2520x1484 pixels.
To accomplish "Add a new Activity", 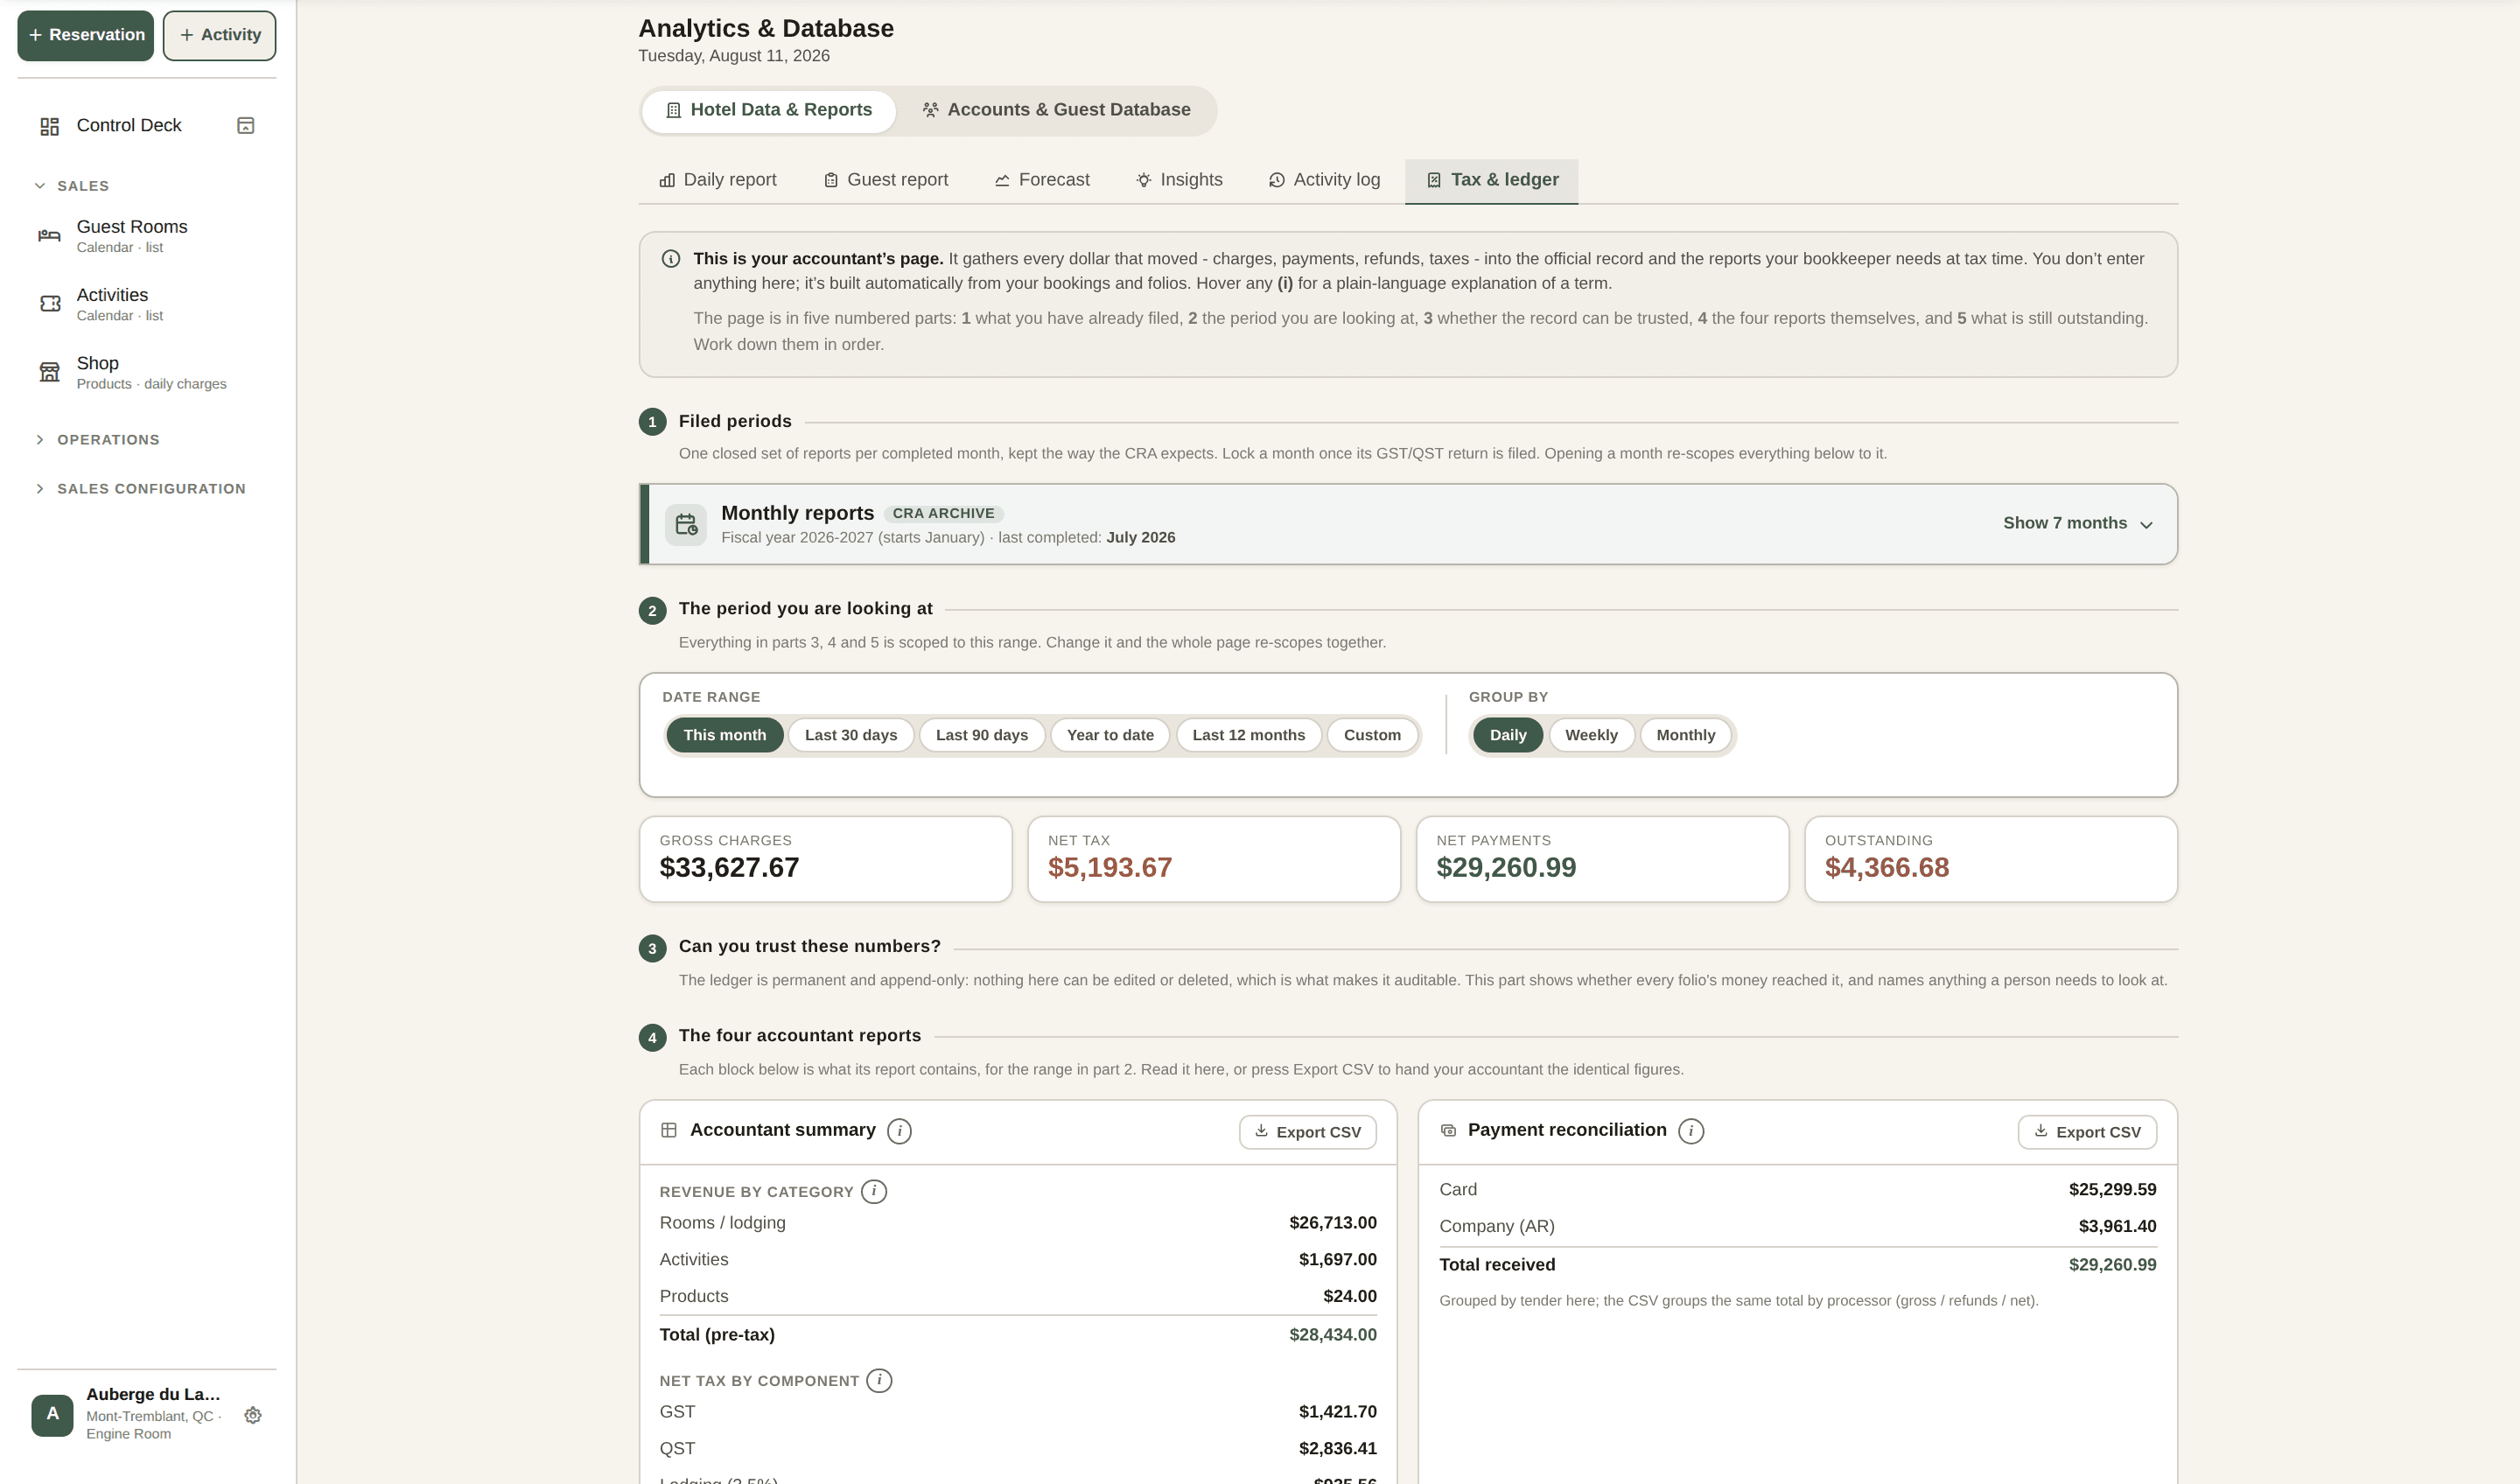I will point(220,35).
